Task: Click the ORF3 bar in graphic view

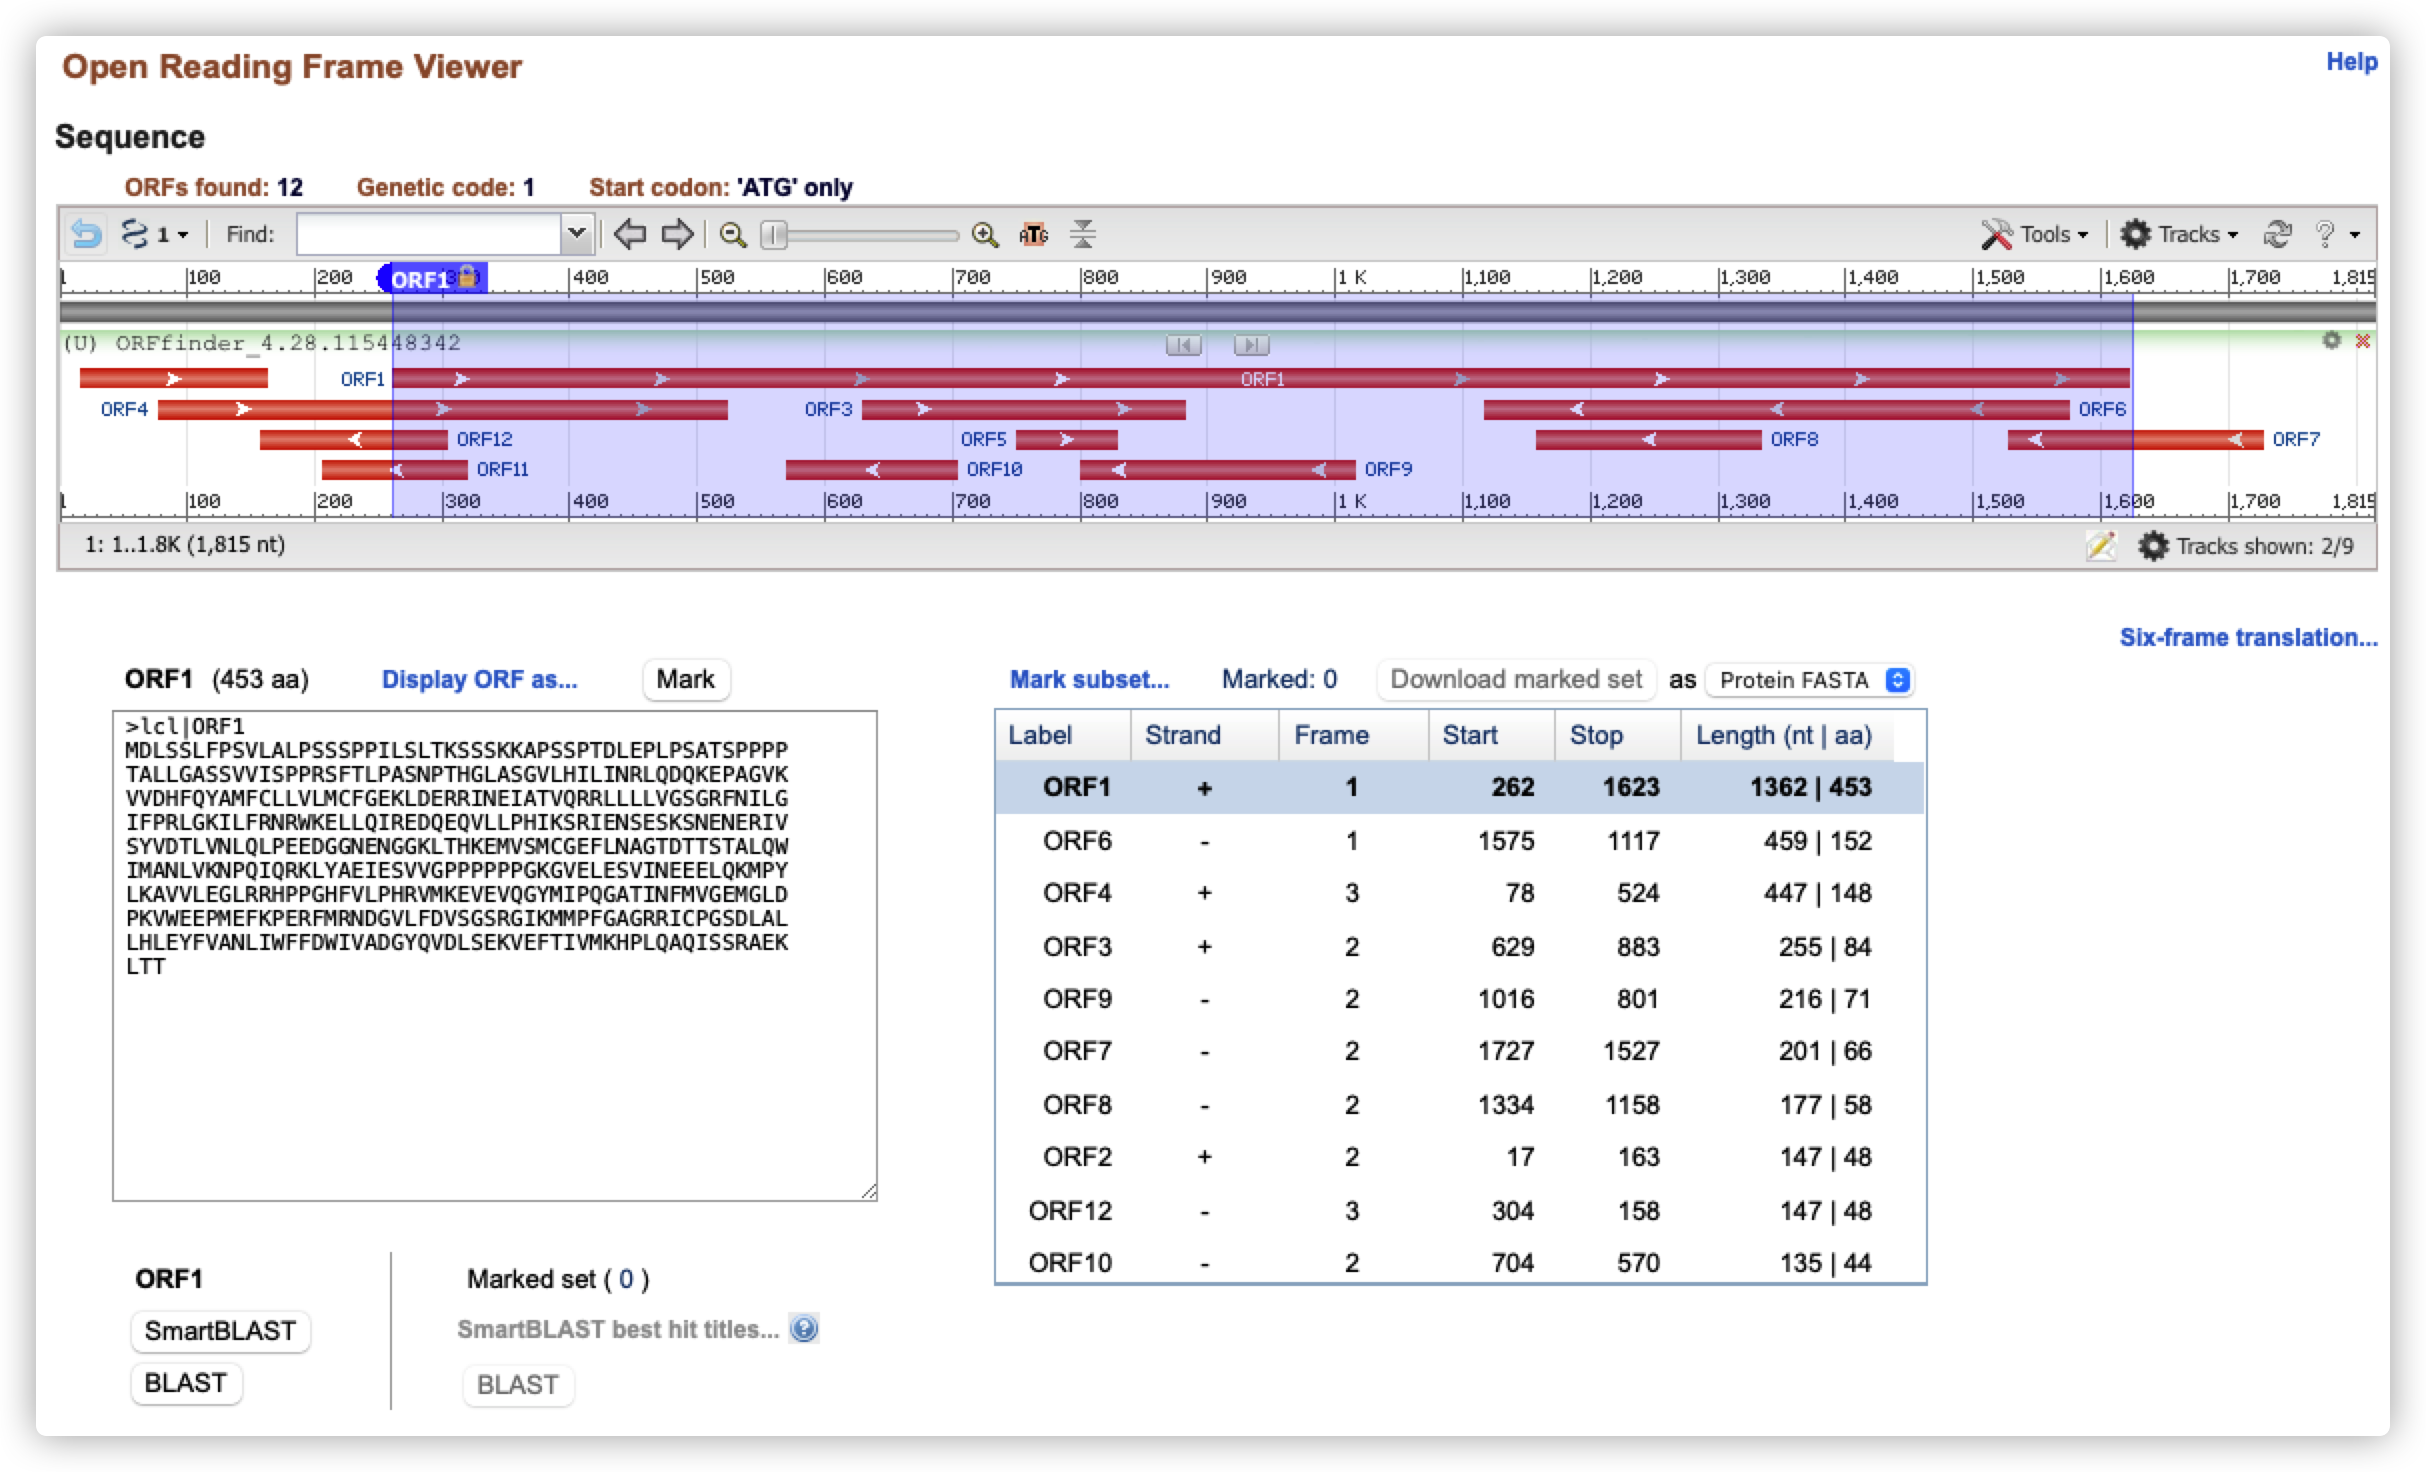Action: (x=1023, y=410)
